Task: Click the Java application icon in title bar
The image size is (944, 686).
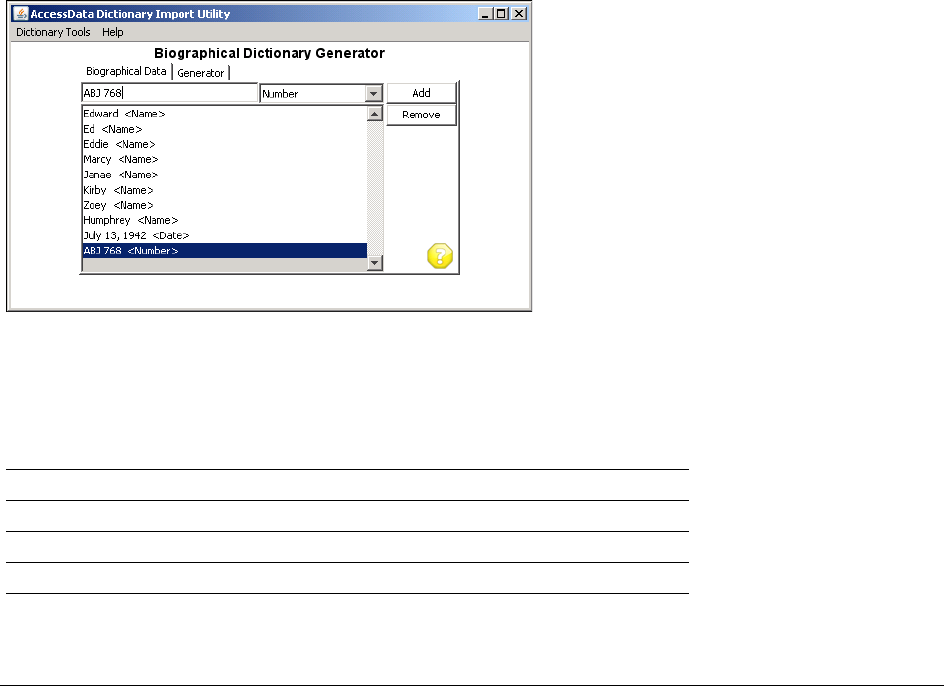Action: pyautogui.click(x=21, y=13)
